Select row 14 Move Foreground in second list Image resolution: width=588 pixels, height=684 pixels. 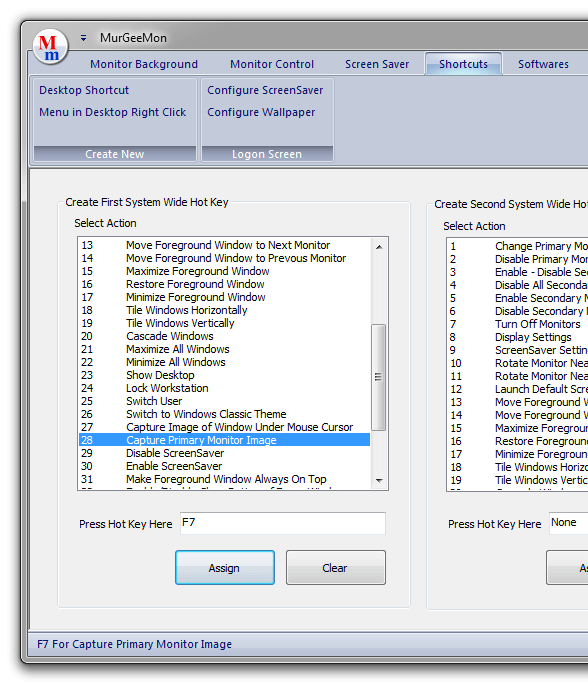coord(518,415)
